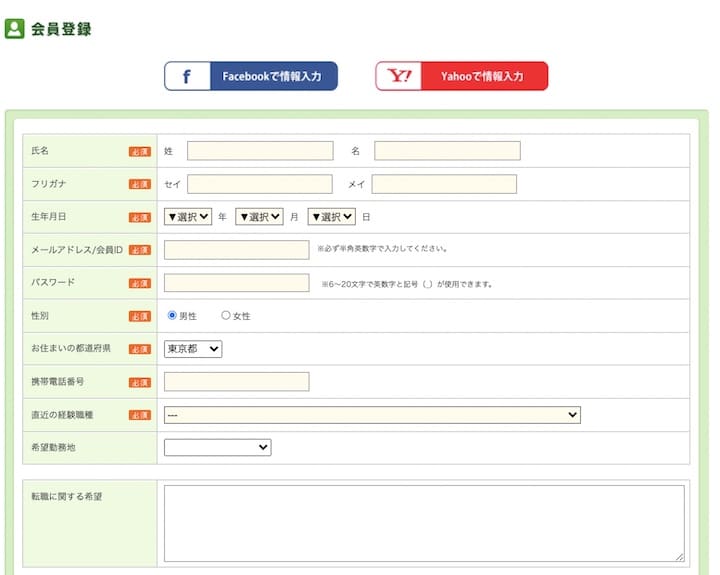Open the birth month 選択 dropdown
This screenshot has width=720, height=575.
[x=259, y=217]
